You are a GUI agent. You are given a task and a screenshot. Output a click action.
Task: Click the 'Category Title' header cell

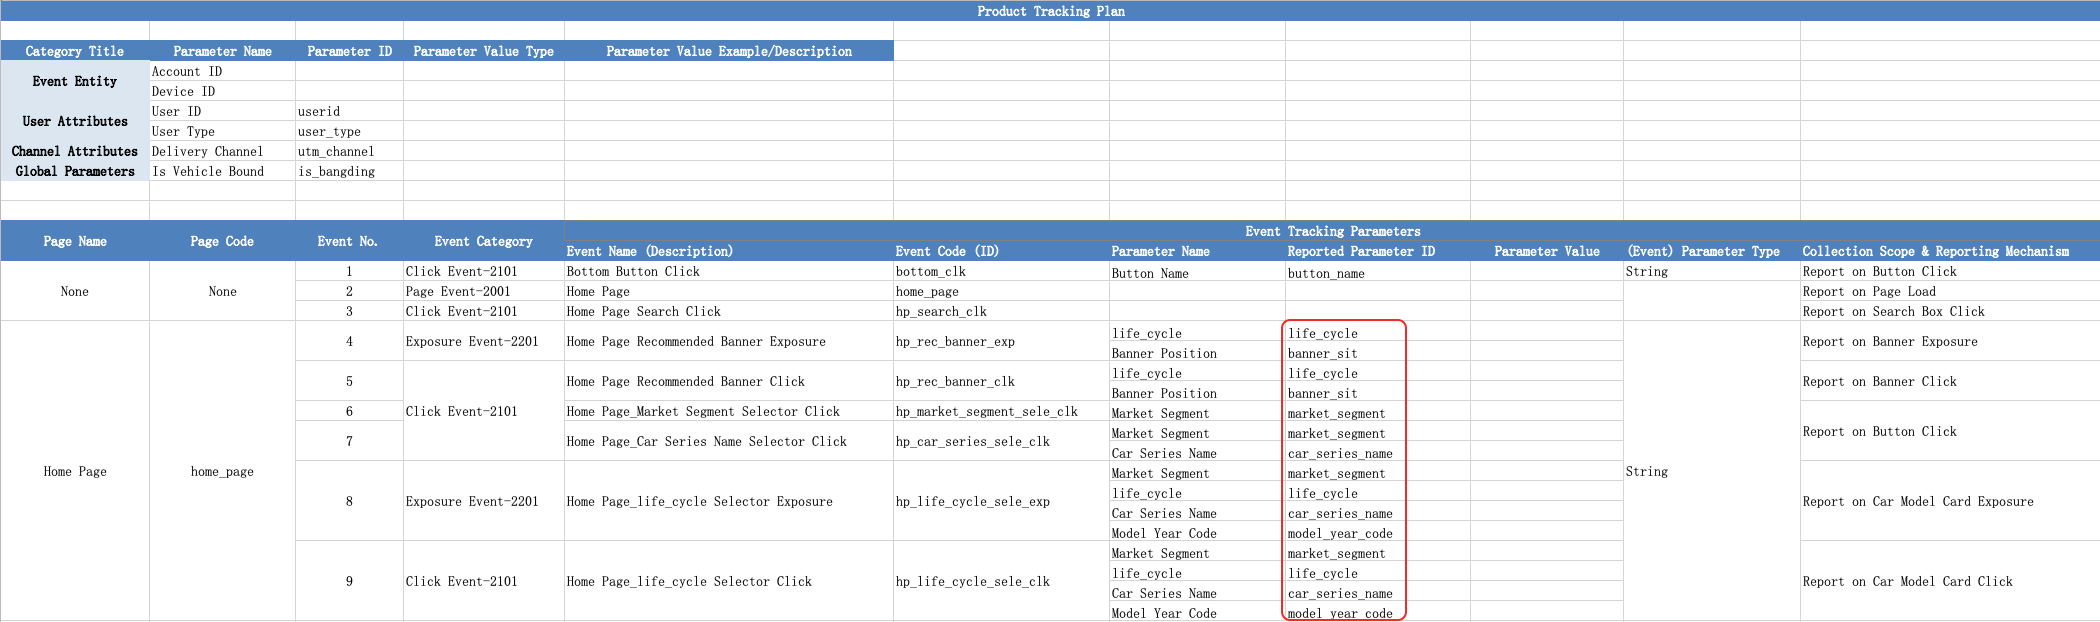pyautogui.click(x=75, y=51)
